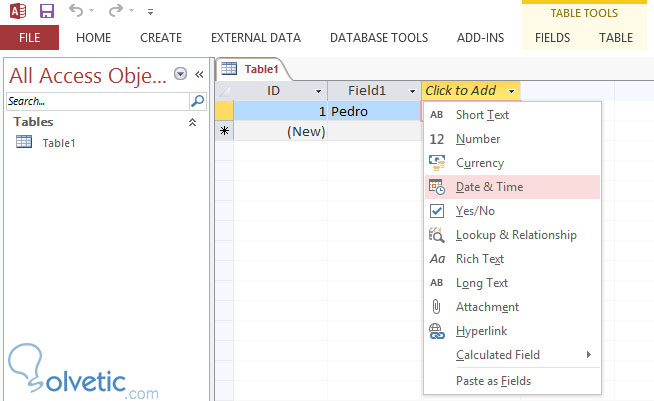
Task: Collapse the Tables group
Action: coord(192,122)
